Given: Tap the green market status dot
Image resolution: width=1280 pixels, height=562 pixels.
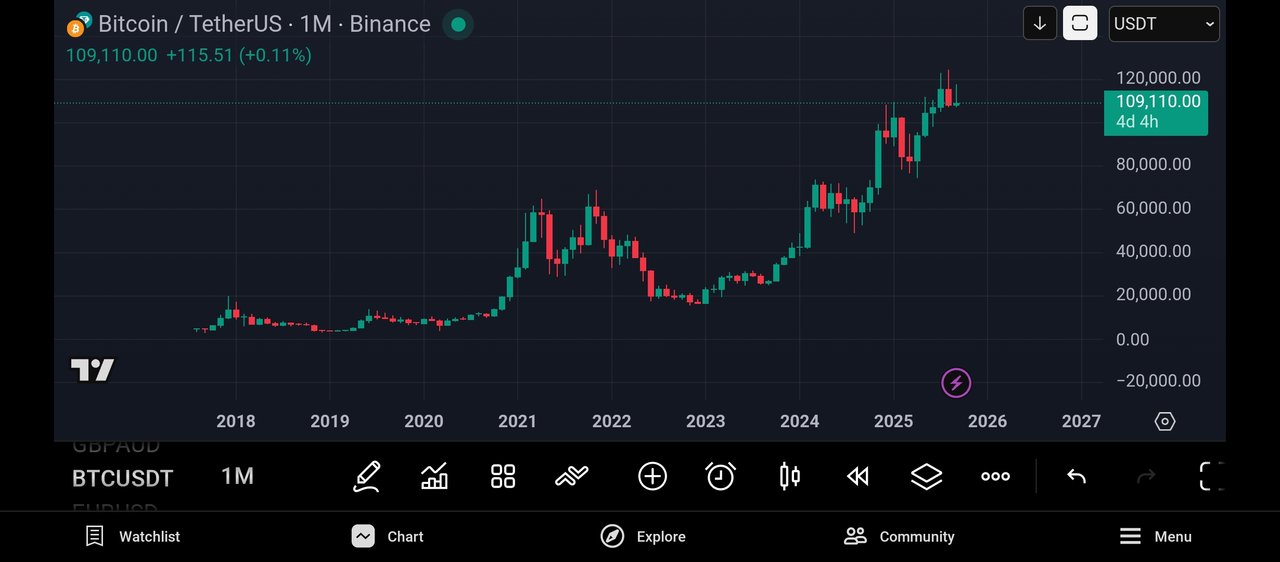Looking at the screenshot, I should [x=458, y=24].
